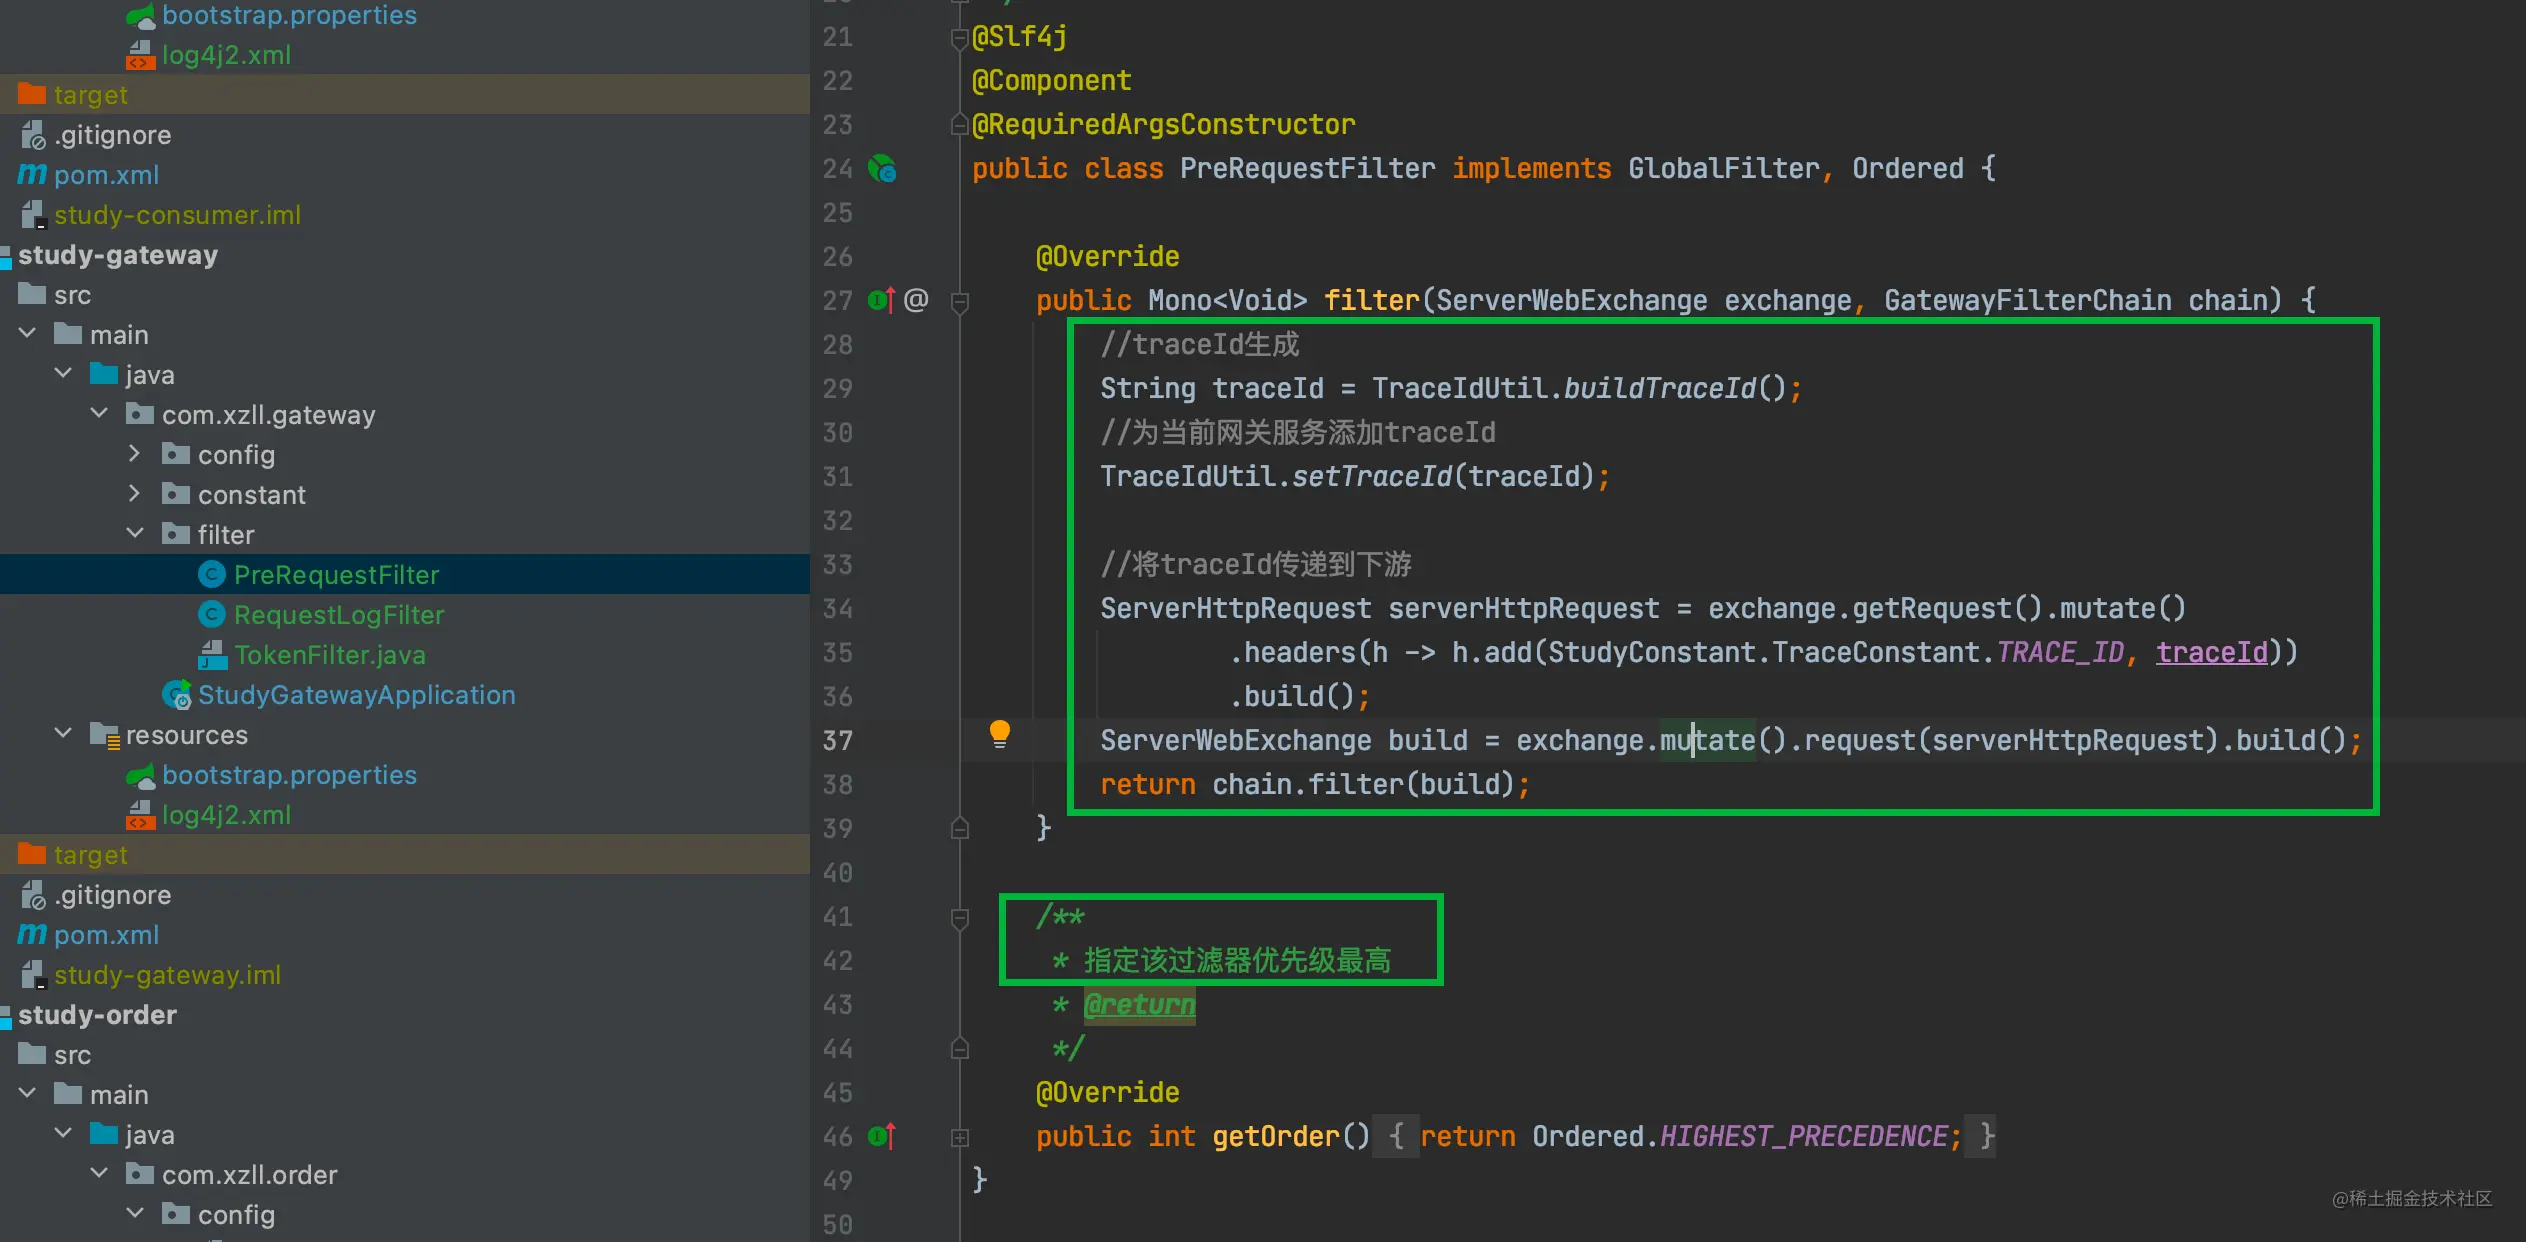Viewport: 2526px width, 1242px height.
Task: Collapse the study-gateway main folder
Action: click(28, 333)
